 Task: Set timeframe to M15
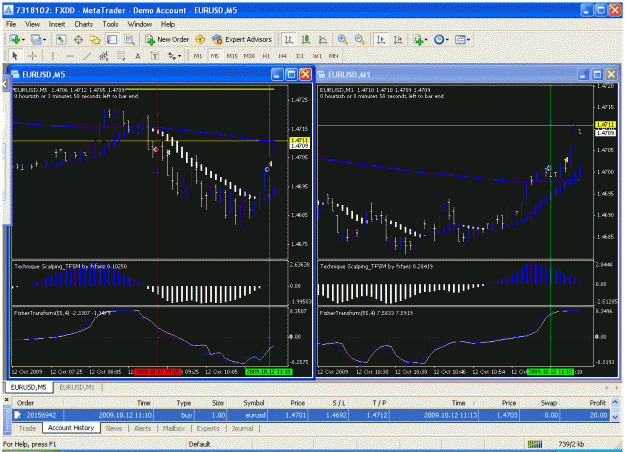(x=232, y=56)
